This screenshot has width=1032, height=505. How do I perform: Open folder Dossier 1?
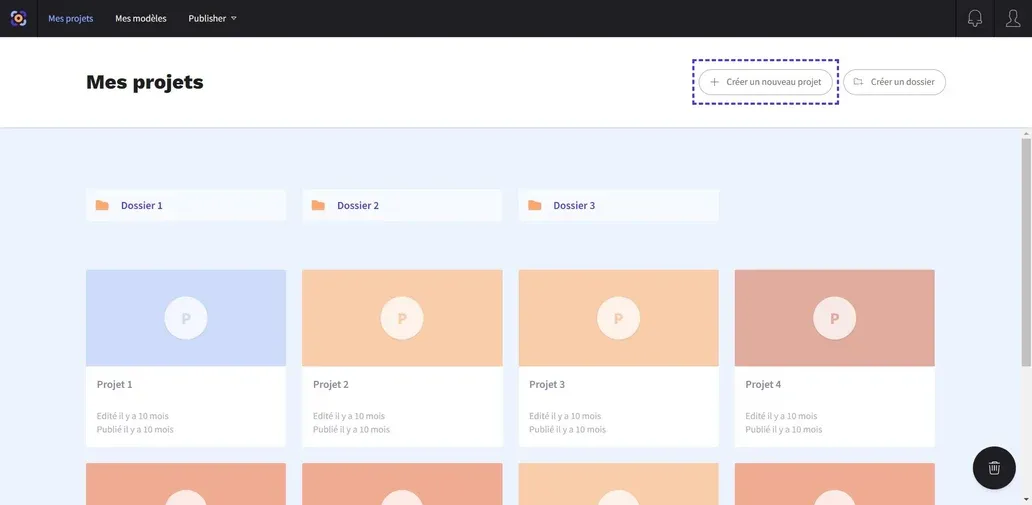tap(186, 205)
